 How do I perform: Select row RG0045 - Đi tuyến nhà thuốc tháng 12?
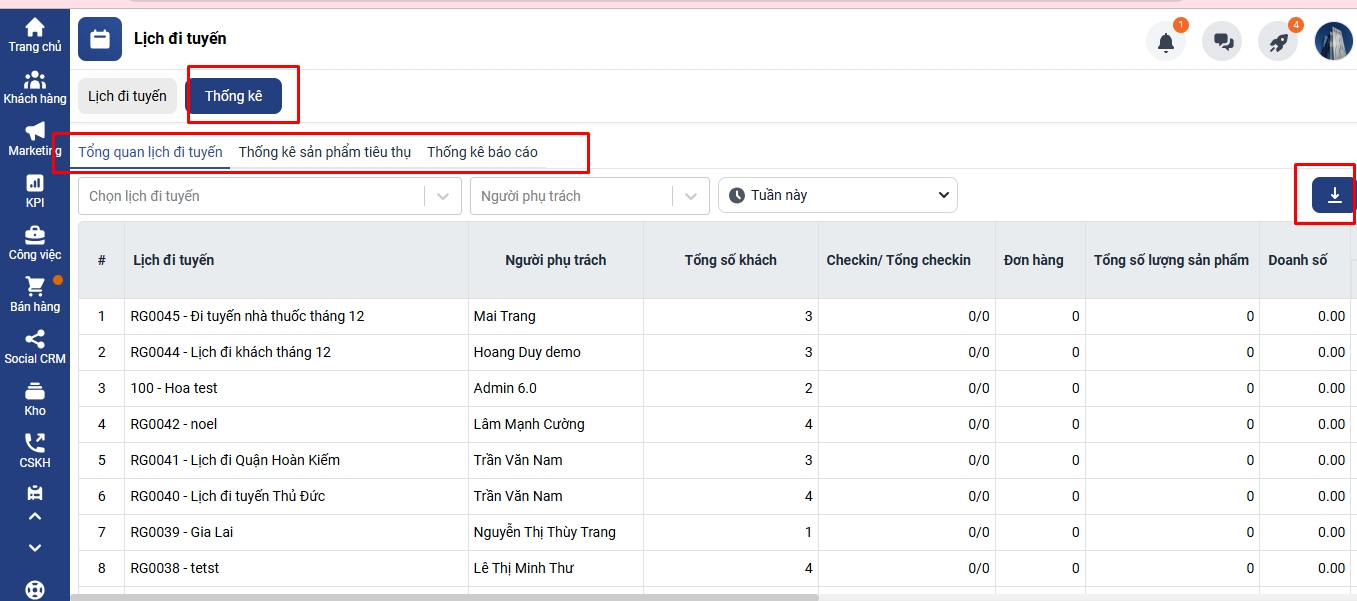247,316
